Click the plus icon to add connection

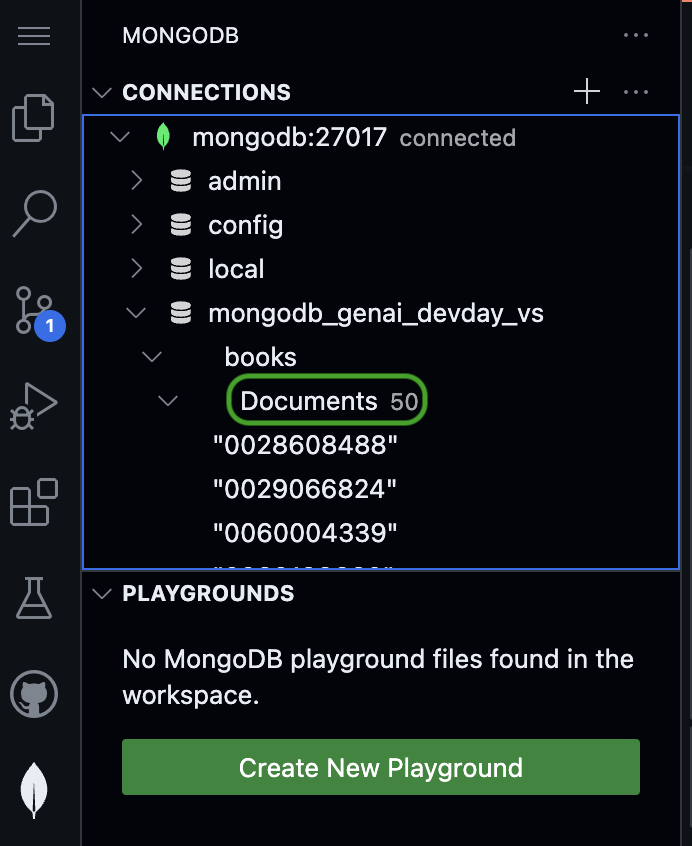[x=587, y=91]
